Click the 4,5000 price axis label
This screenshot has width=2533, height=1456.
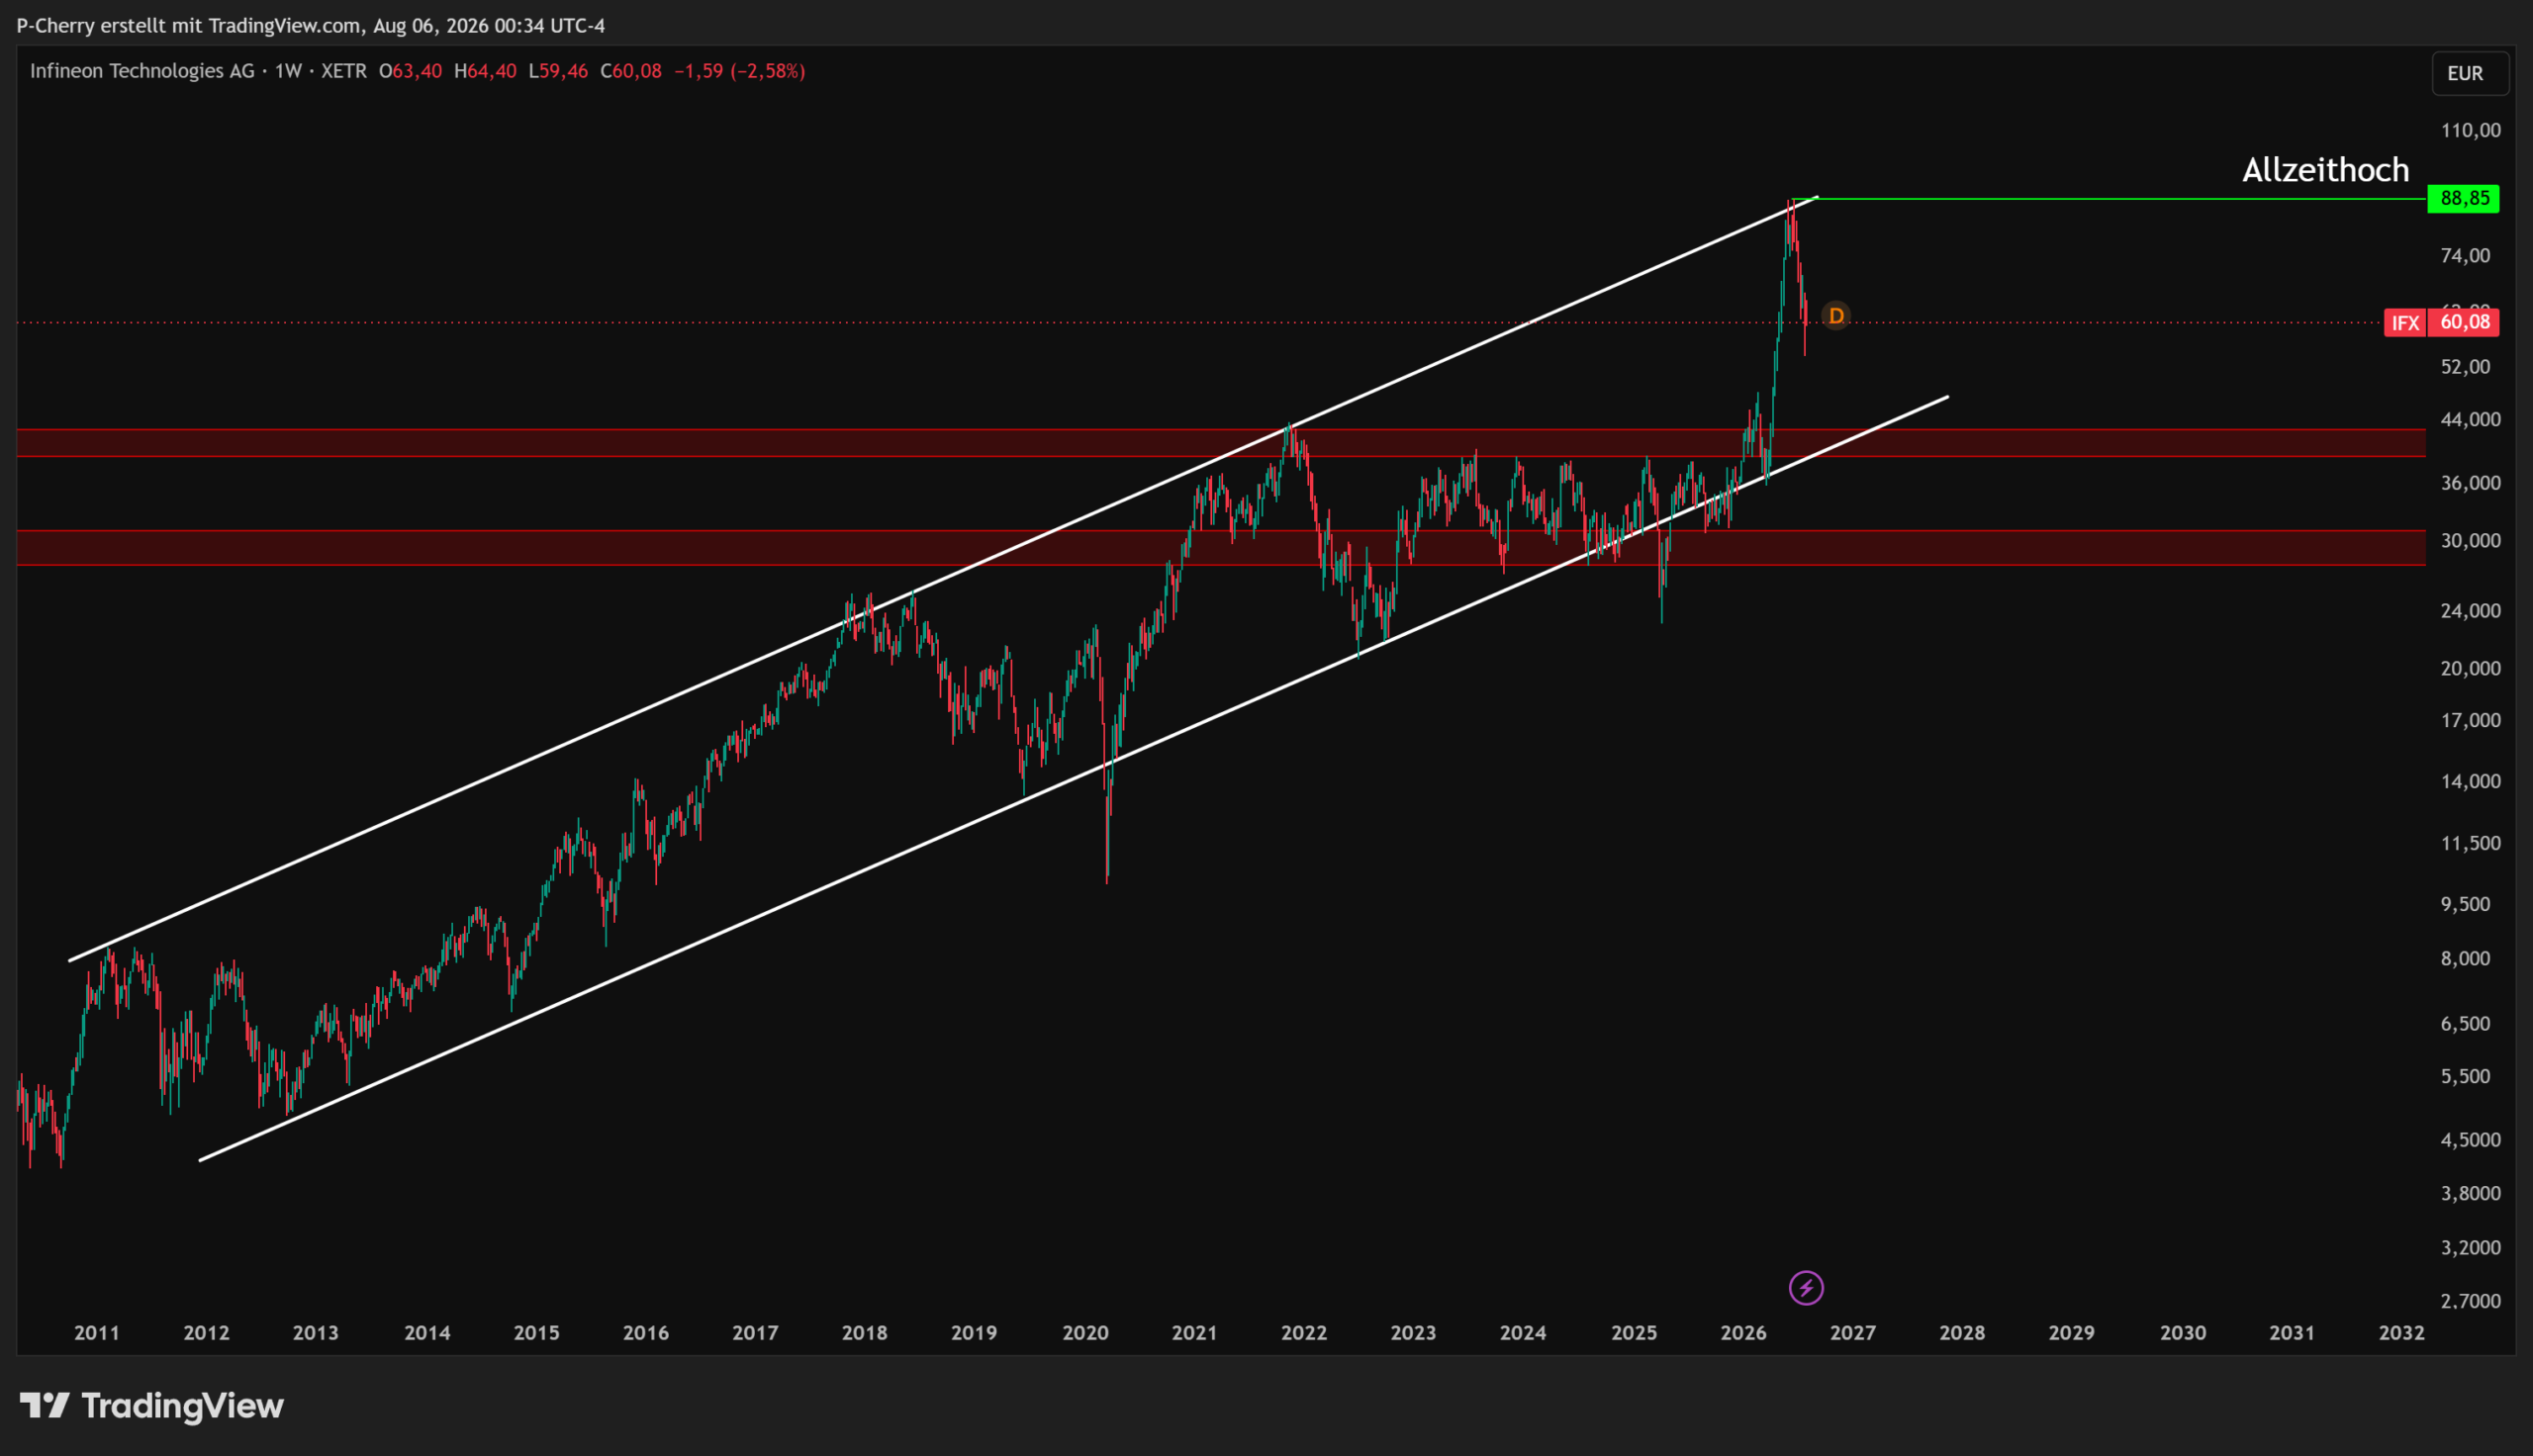pos(2470,1139)
